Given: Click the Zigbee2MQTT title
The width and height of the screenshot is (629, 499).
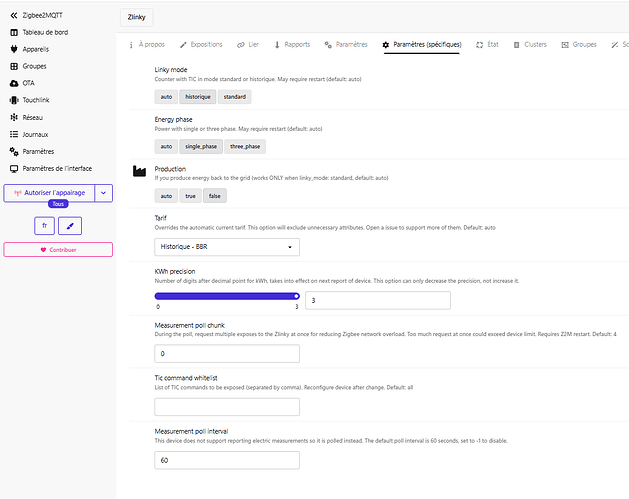Looking at the screenshot, I should [x=43, y=15].
